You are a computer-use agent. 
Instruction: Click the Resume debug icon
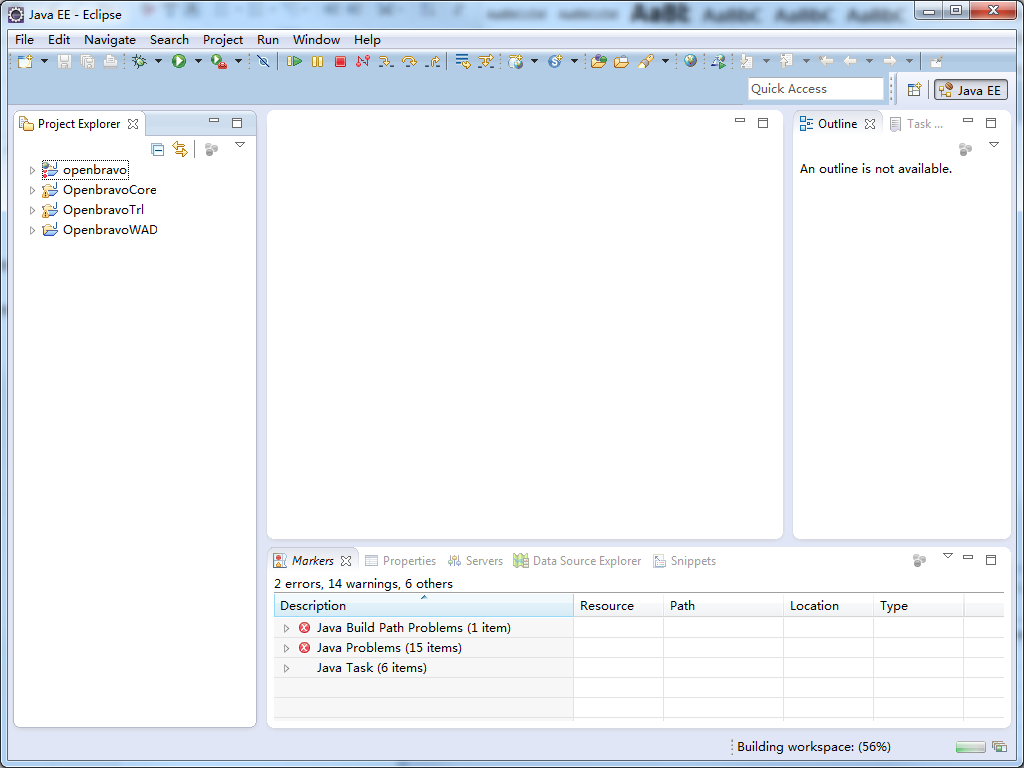tap(295, 61)
